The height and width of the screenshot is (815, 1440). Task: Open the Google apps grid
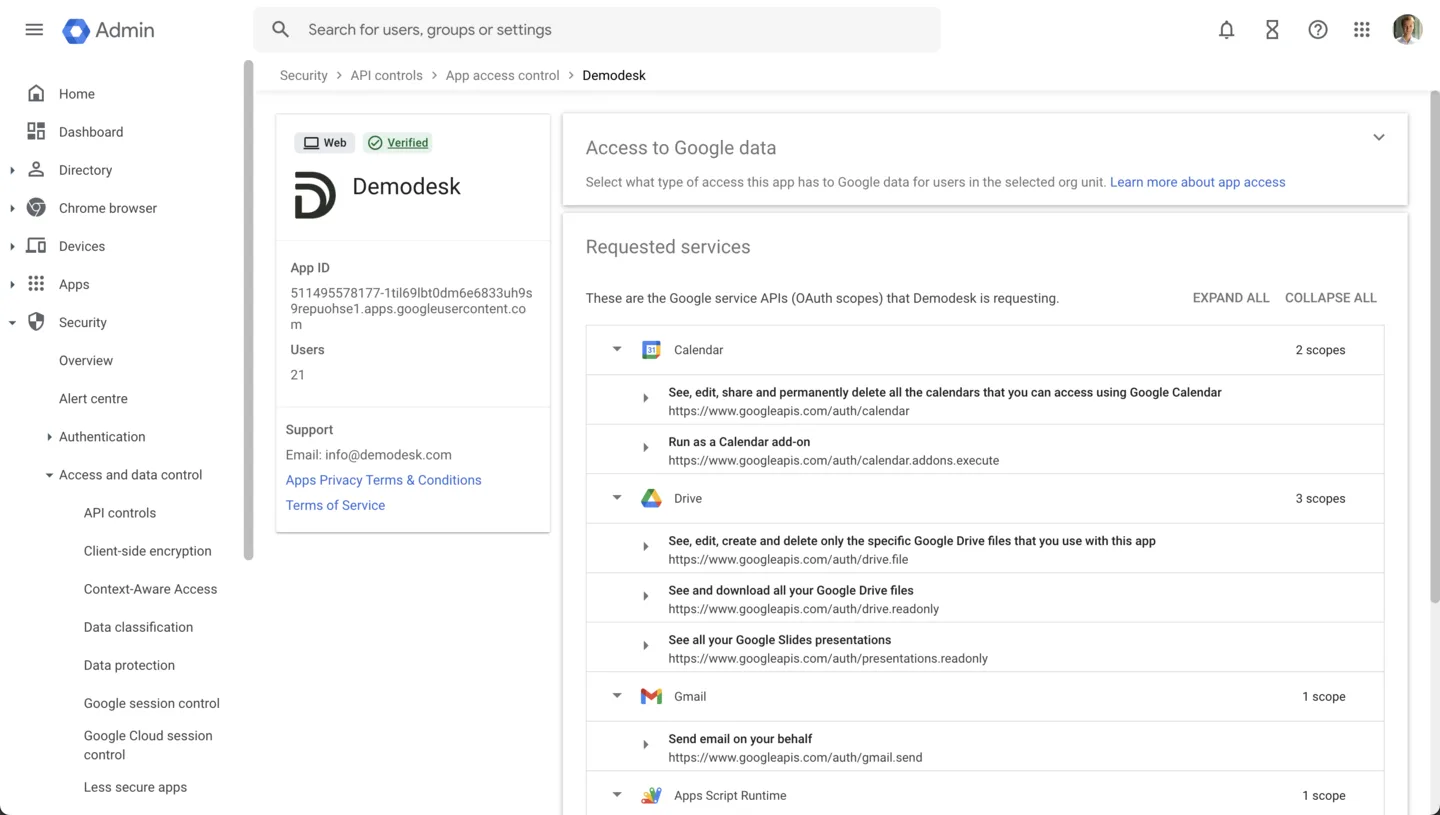pos(1362,30)
